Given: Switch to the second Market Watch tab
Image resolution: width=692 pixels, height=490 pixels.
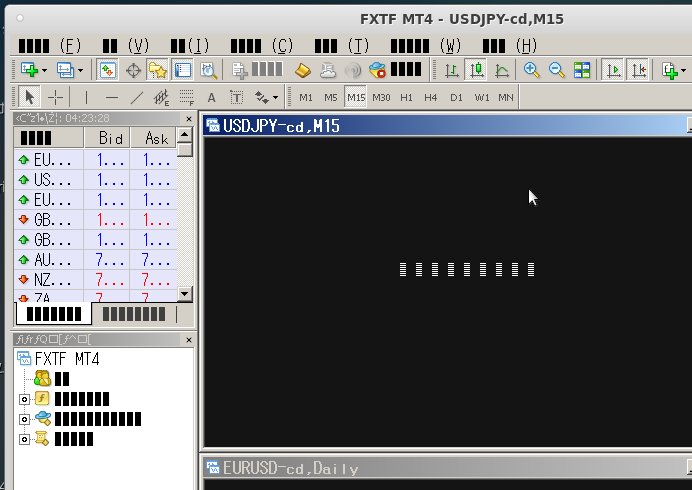Looking at the screenshot, I should (x=134, y=314).
